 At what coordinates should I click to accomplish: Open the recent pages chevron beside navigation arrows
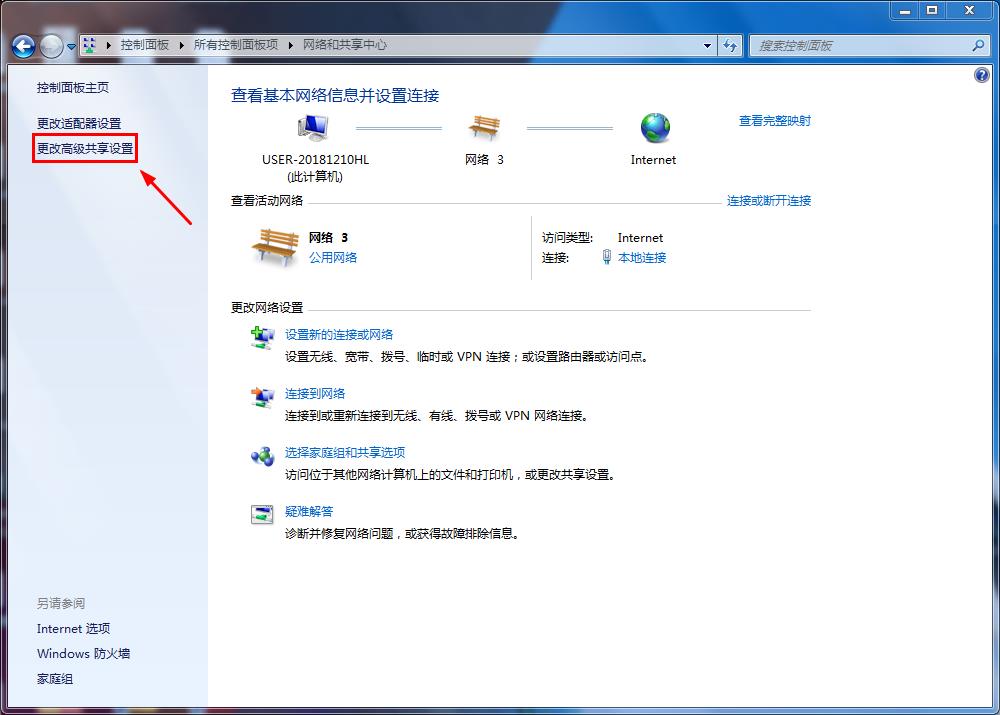(70, 46)
